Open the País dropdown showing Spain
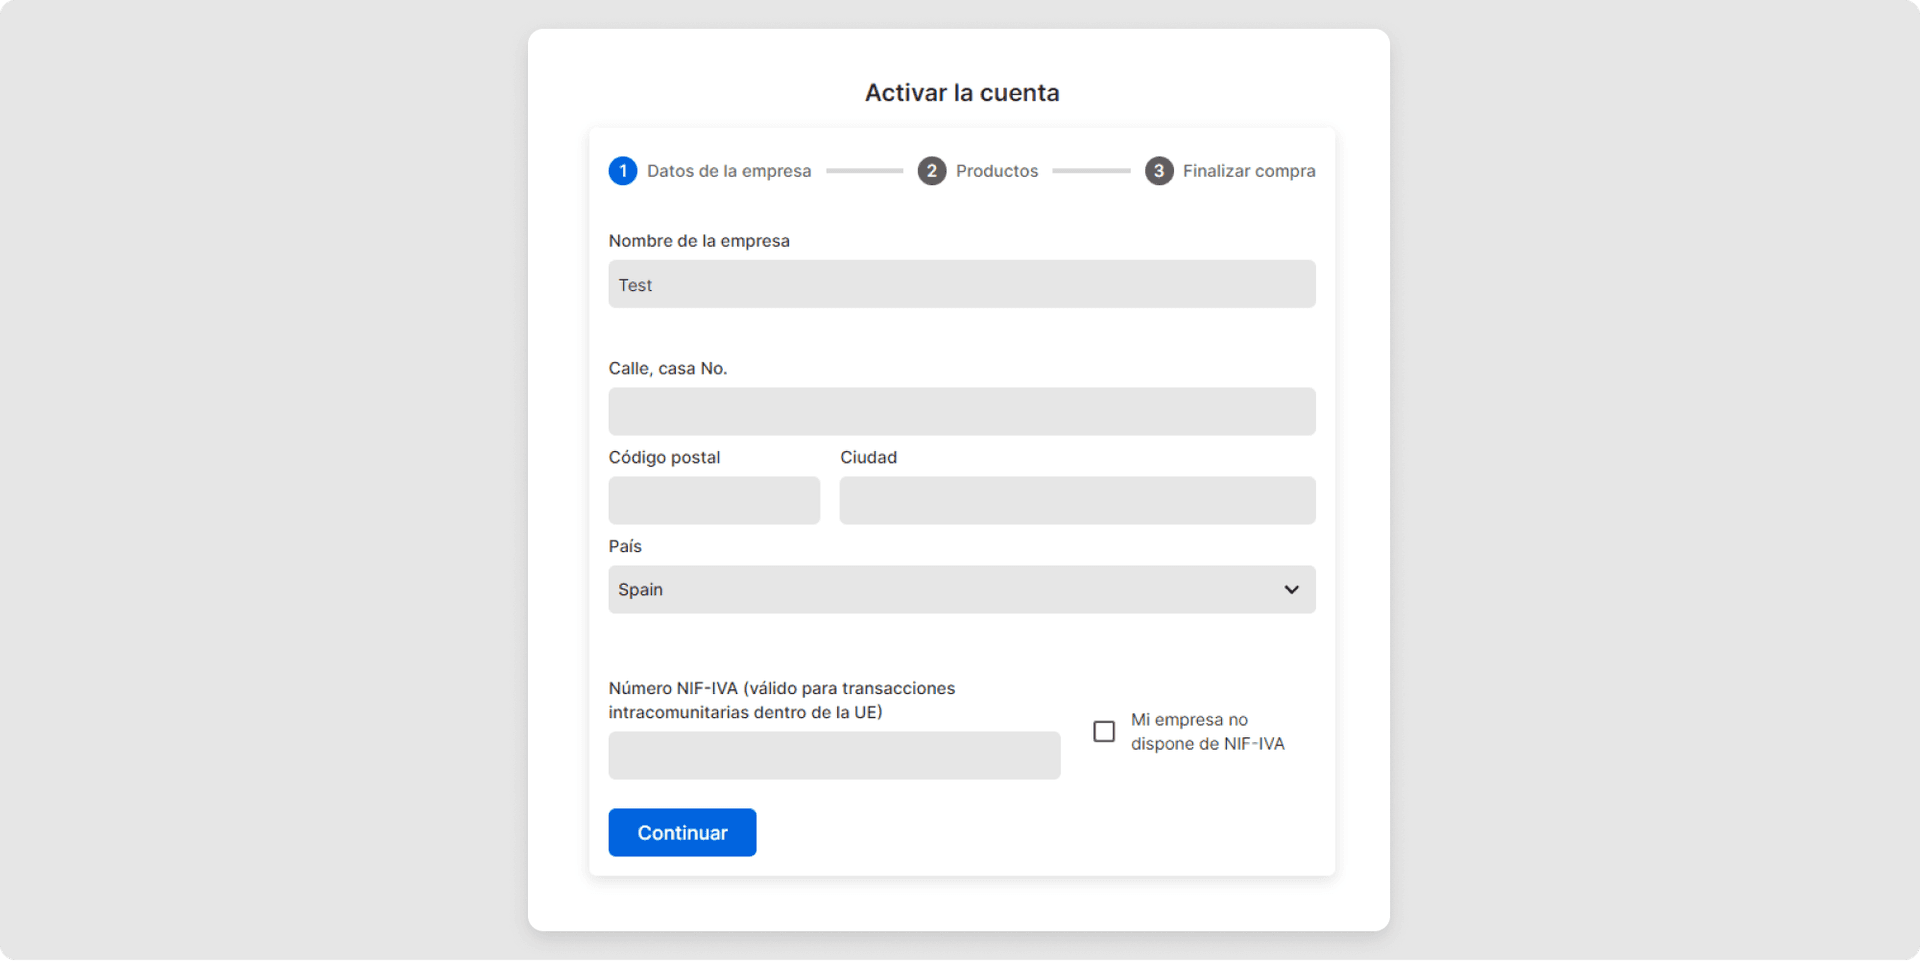The image size is (1920, 962). click(960, 590)
